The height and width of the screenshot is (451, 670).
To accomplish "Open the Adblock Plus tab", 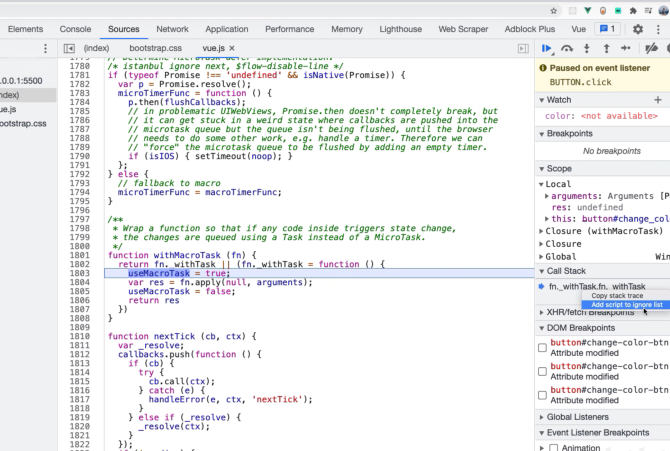I will tap(529, 29).
